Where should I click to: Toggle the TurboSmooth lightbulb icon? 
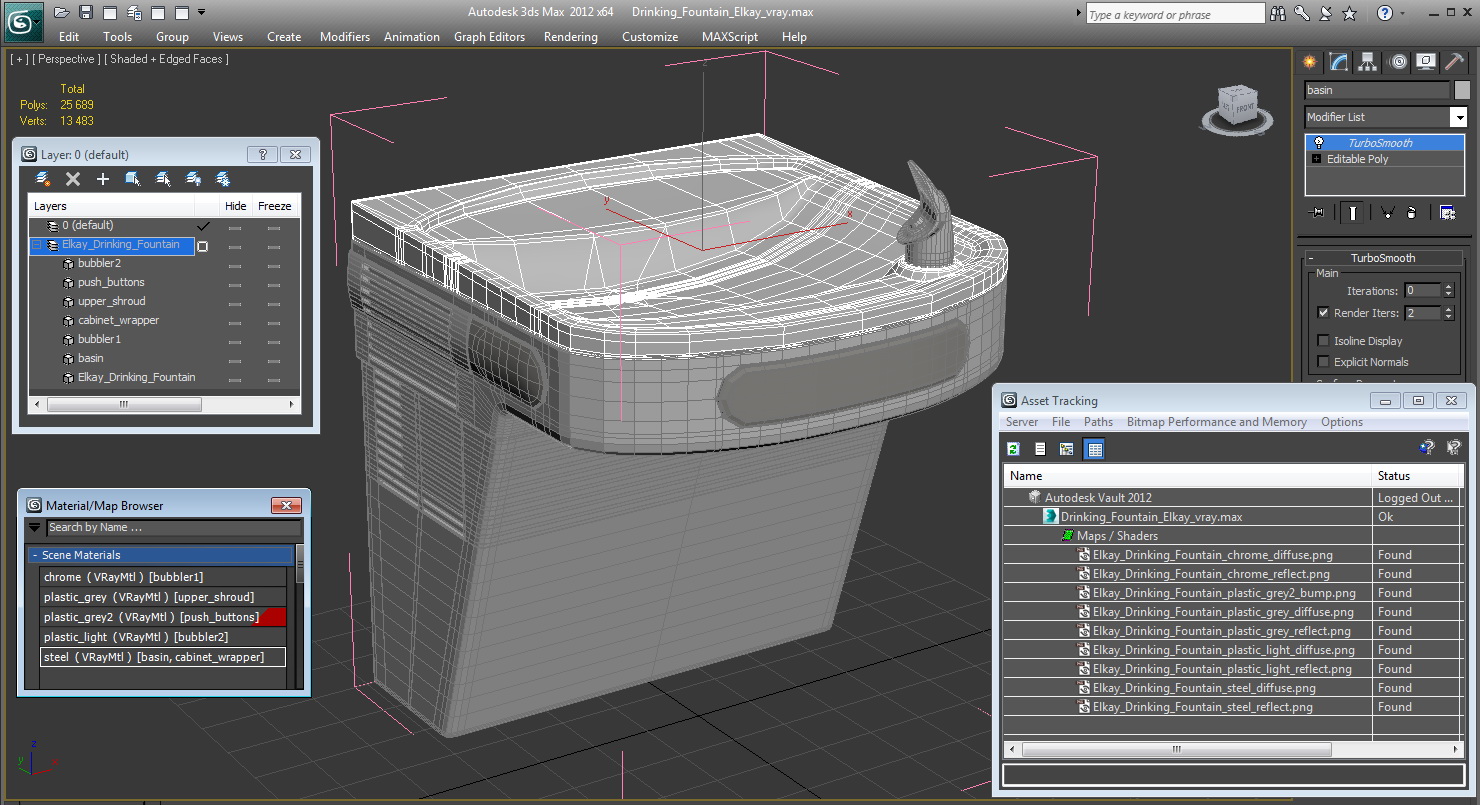pos(1319,143)
